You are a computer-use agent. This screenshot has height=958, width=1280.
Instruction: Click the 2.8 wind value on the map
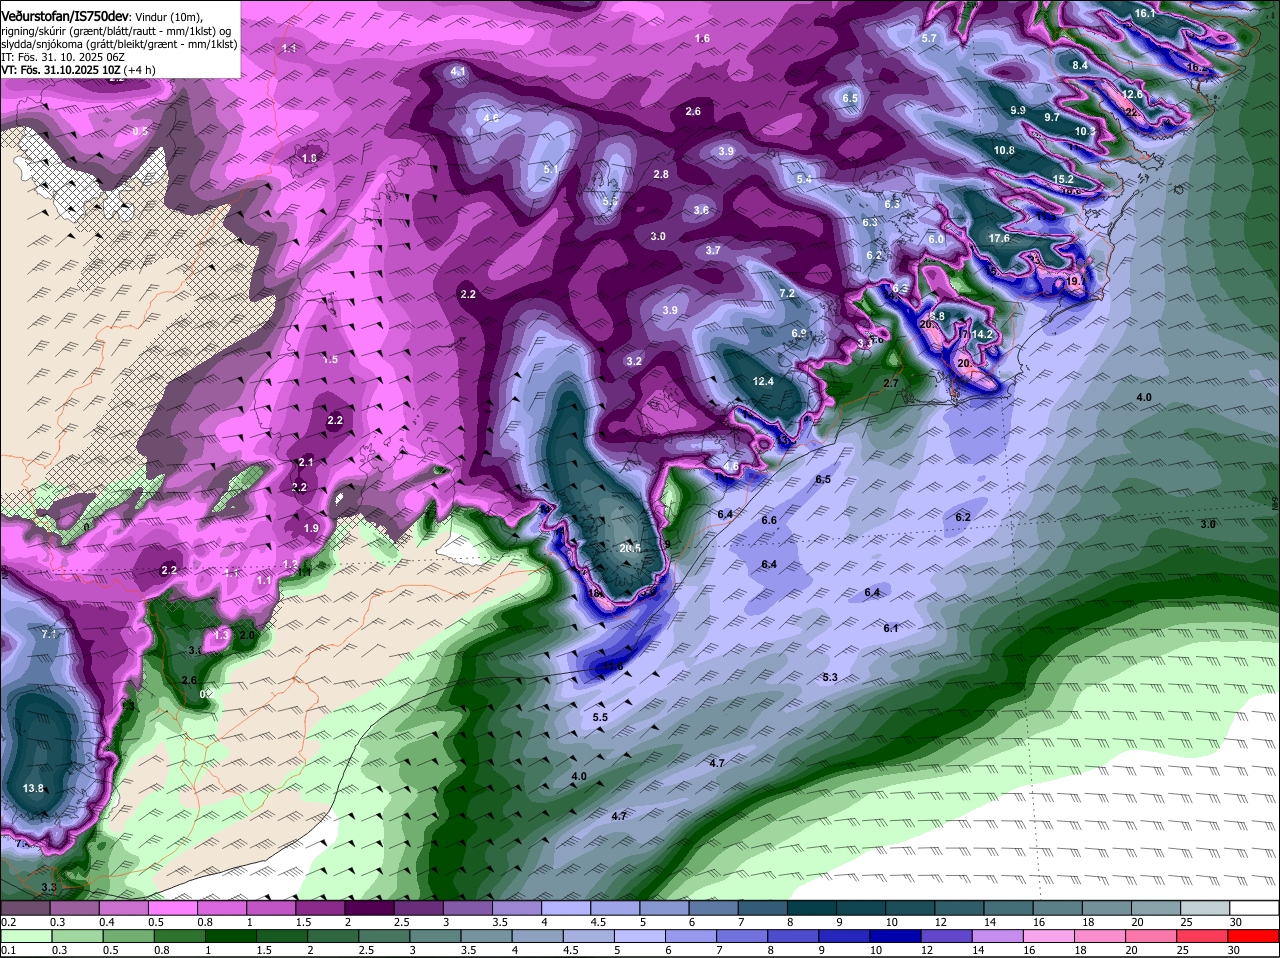pos(661,174)
